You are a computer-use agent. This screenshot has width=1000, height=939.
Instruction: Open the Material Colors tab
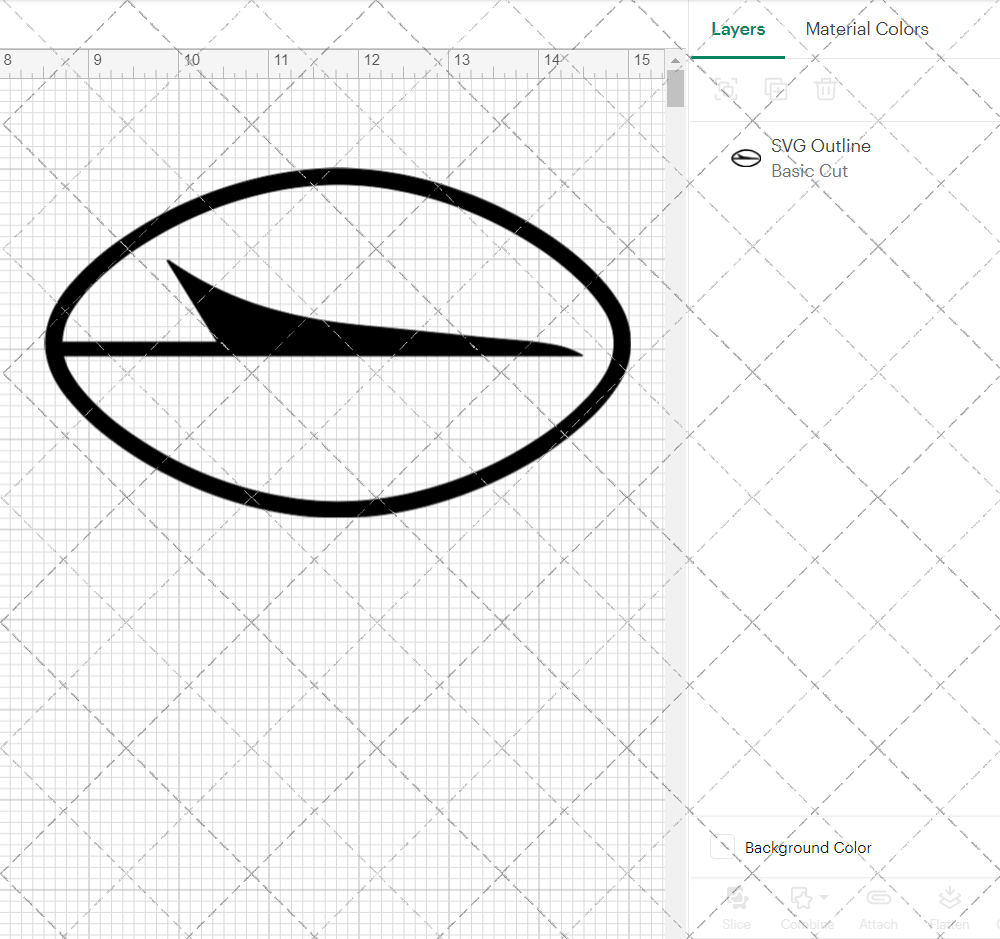click(x=867, y=29)
